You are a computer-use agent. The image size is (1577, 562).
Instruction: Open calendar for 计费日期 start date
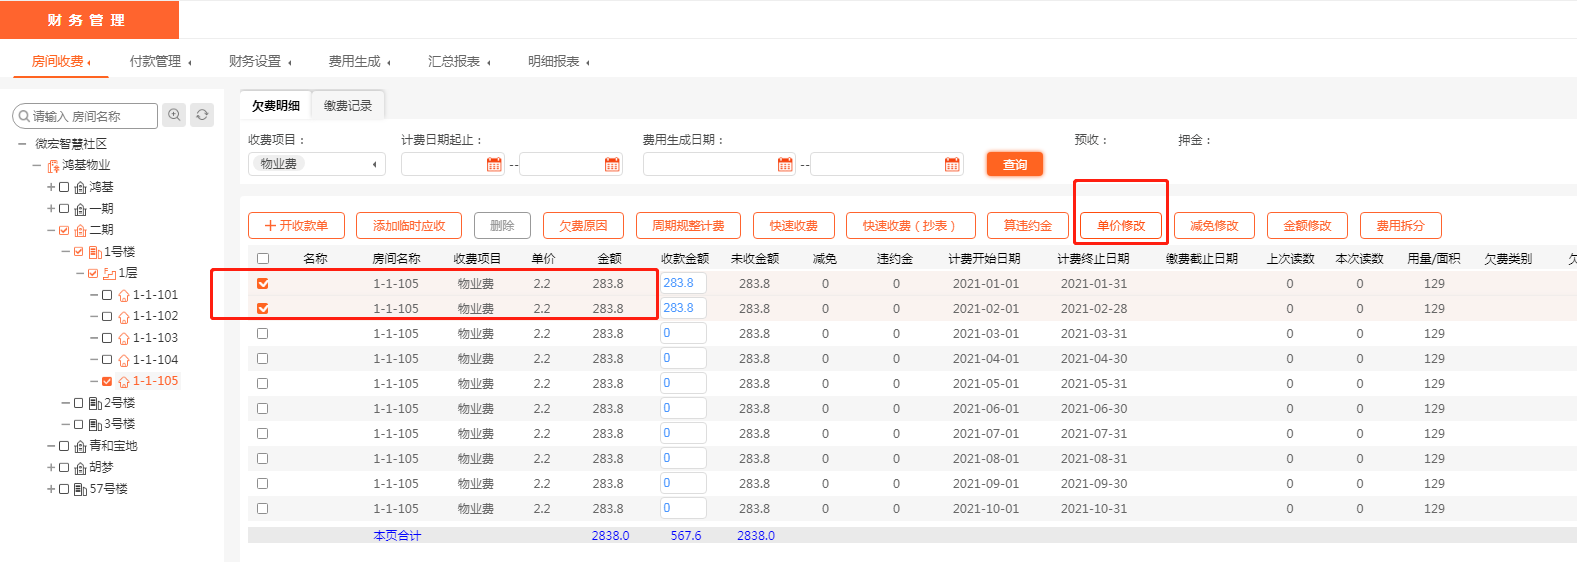pyautogui.click(x=494, y=164)
